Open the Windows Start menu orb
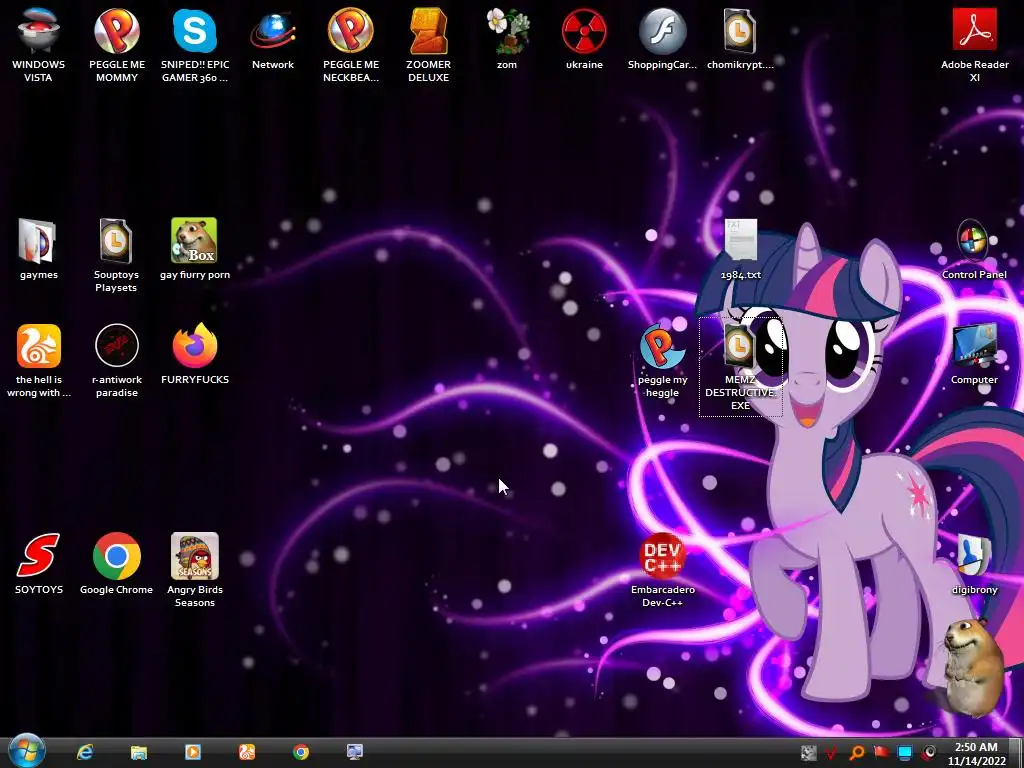 [x=26, y=752]
